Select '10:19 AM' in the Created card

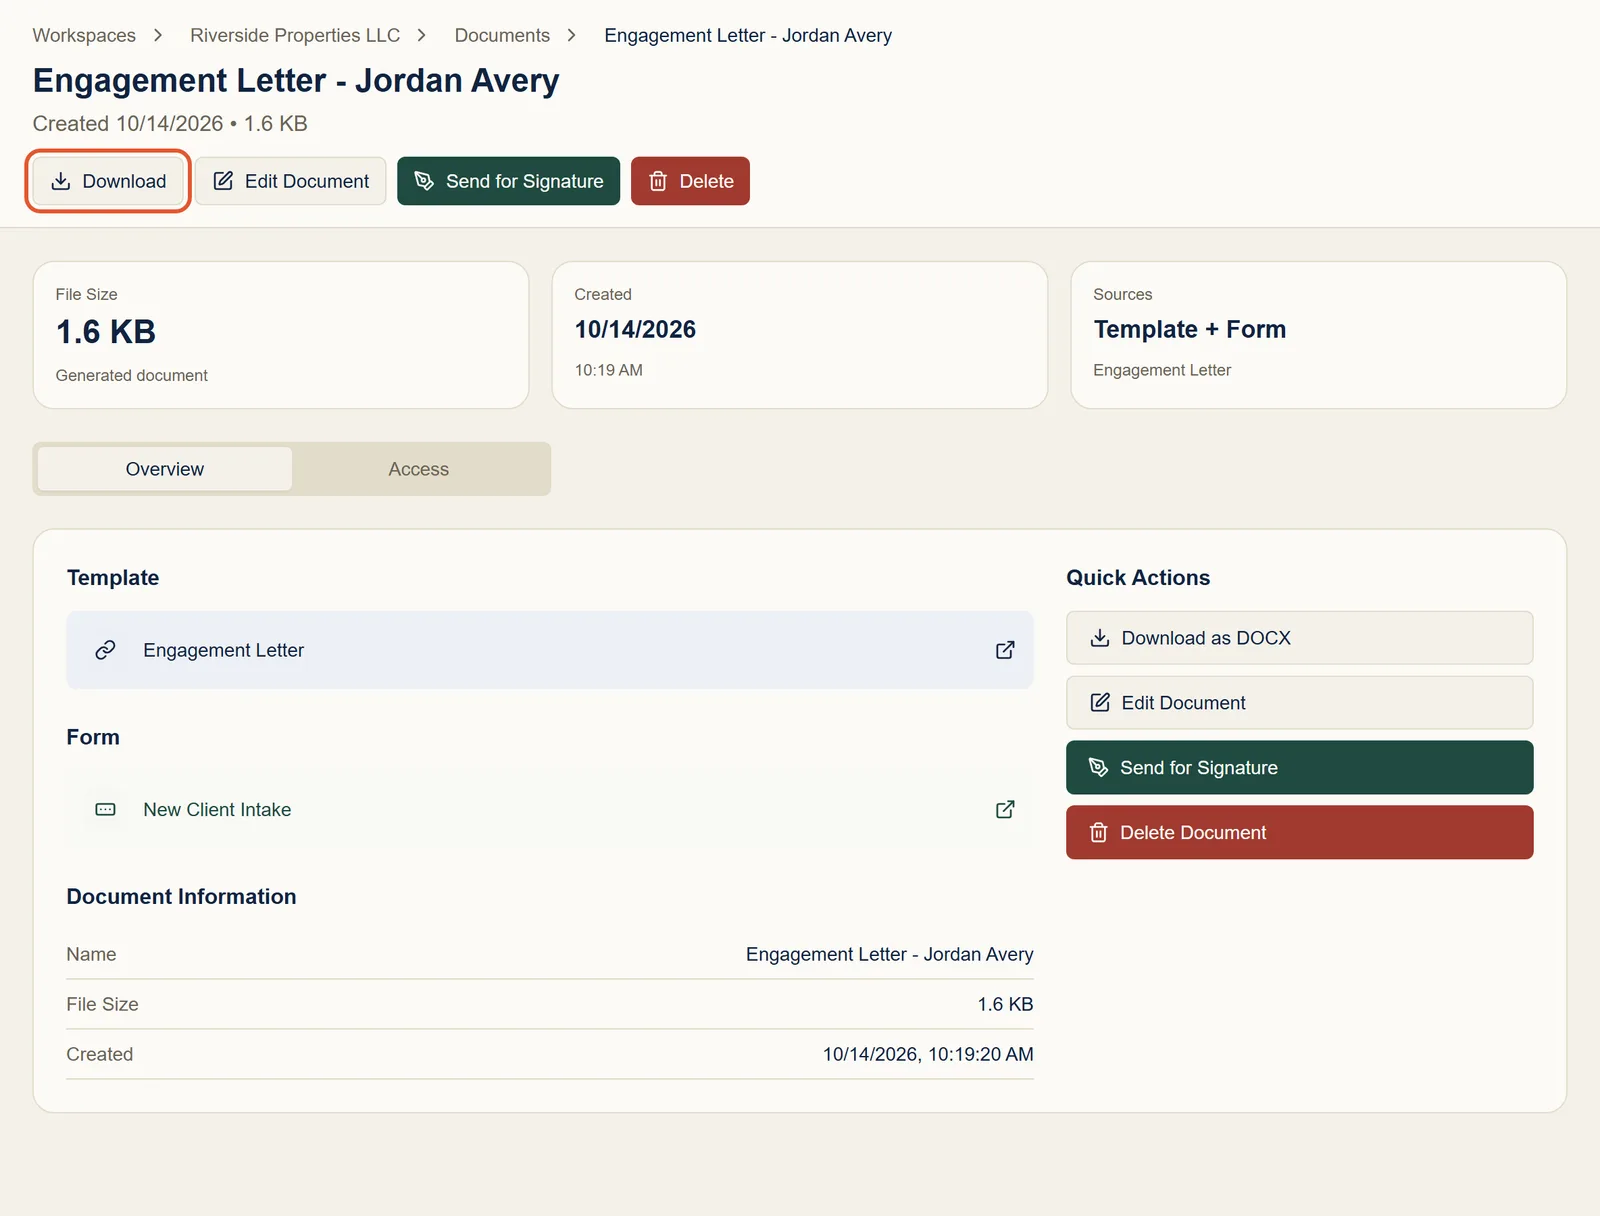point(608,370)
